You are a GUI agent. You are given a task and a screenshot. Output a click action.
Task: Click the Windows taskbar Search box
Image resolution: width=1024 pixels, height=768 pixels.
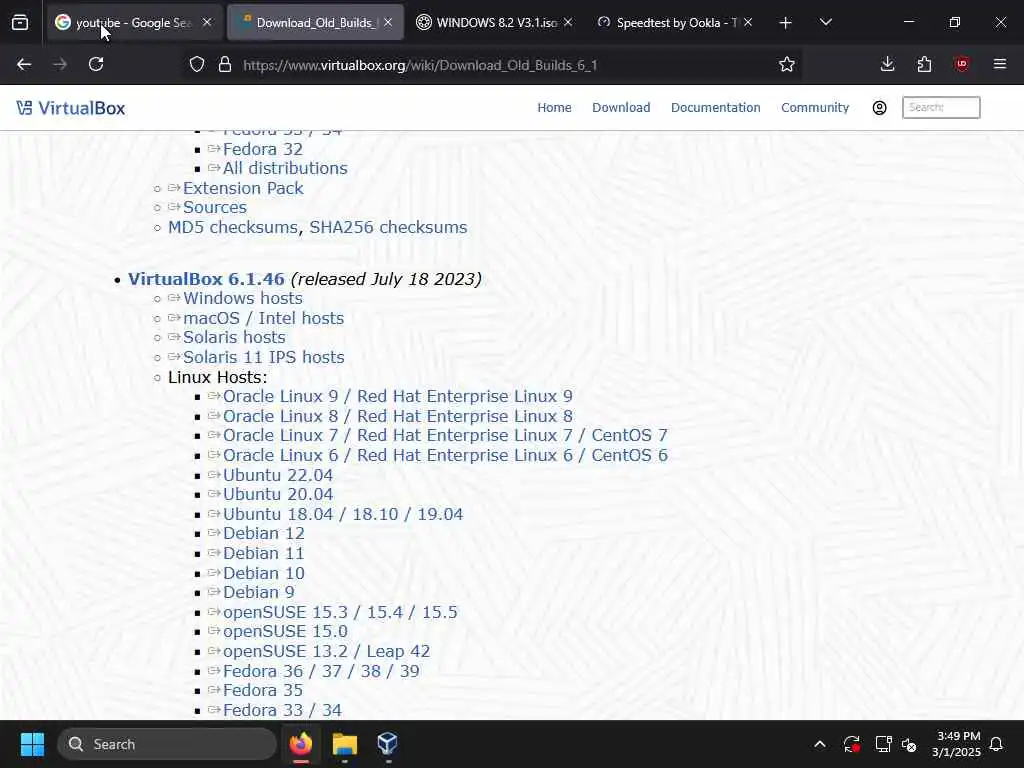point(167,744)
